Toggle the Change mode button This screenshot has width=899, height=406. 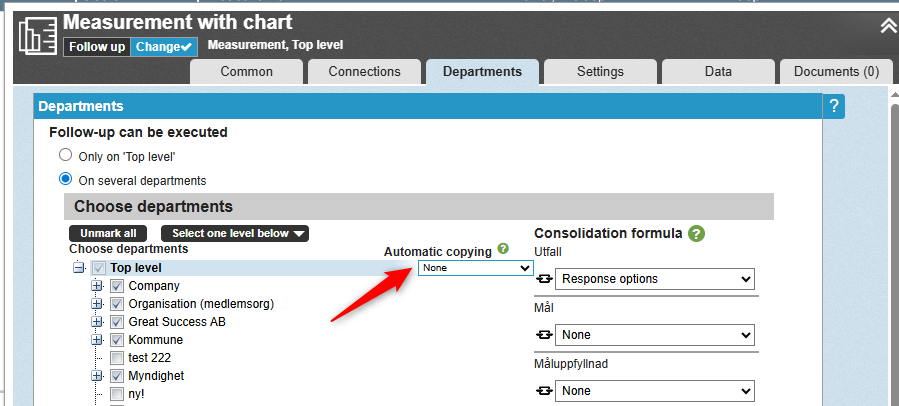point(161,47)
